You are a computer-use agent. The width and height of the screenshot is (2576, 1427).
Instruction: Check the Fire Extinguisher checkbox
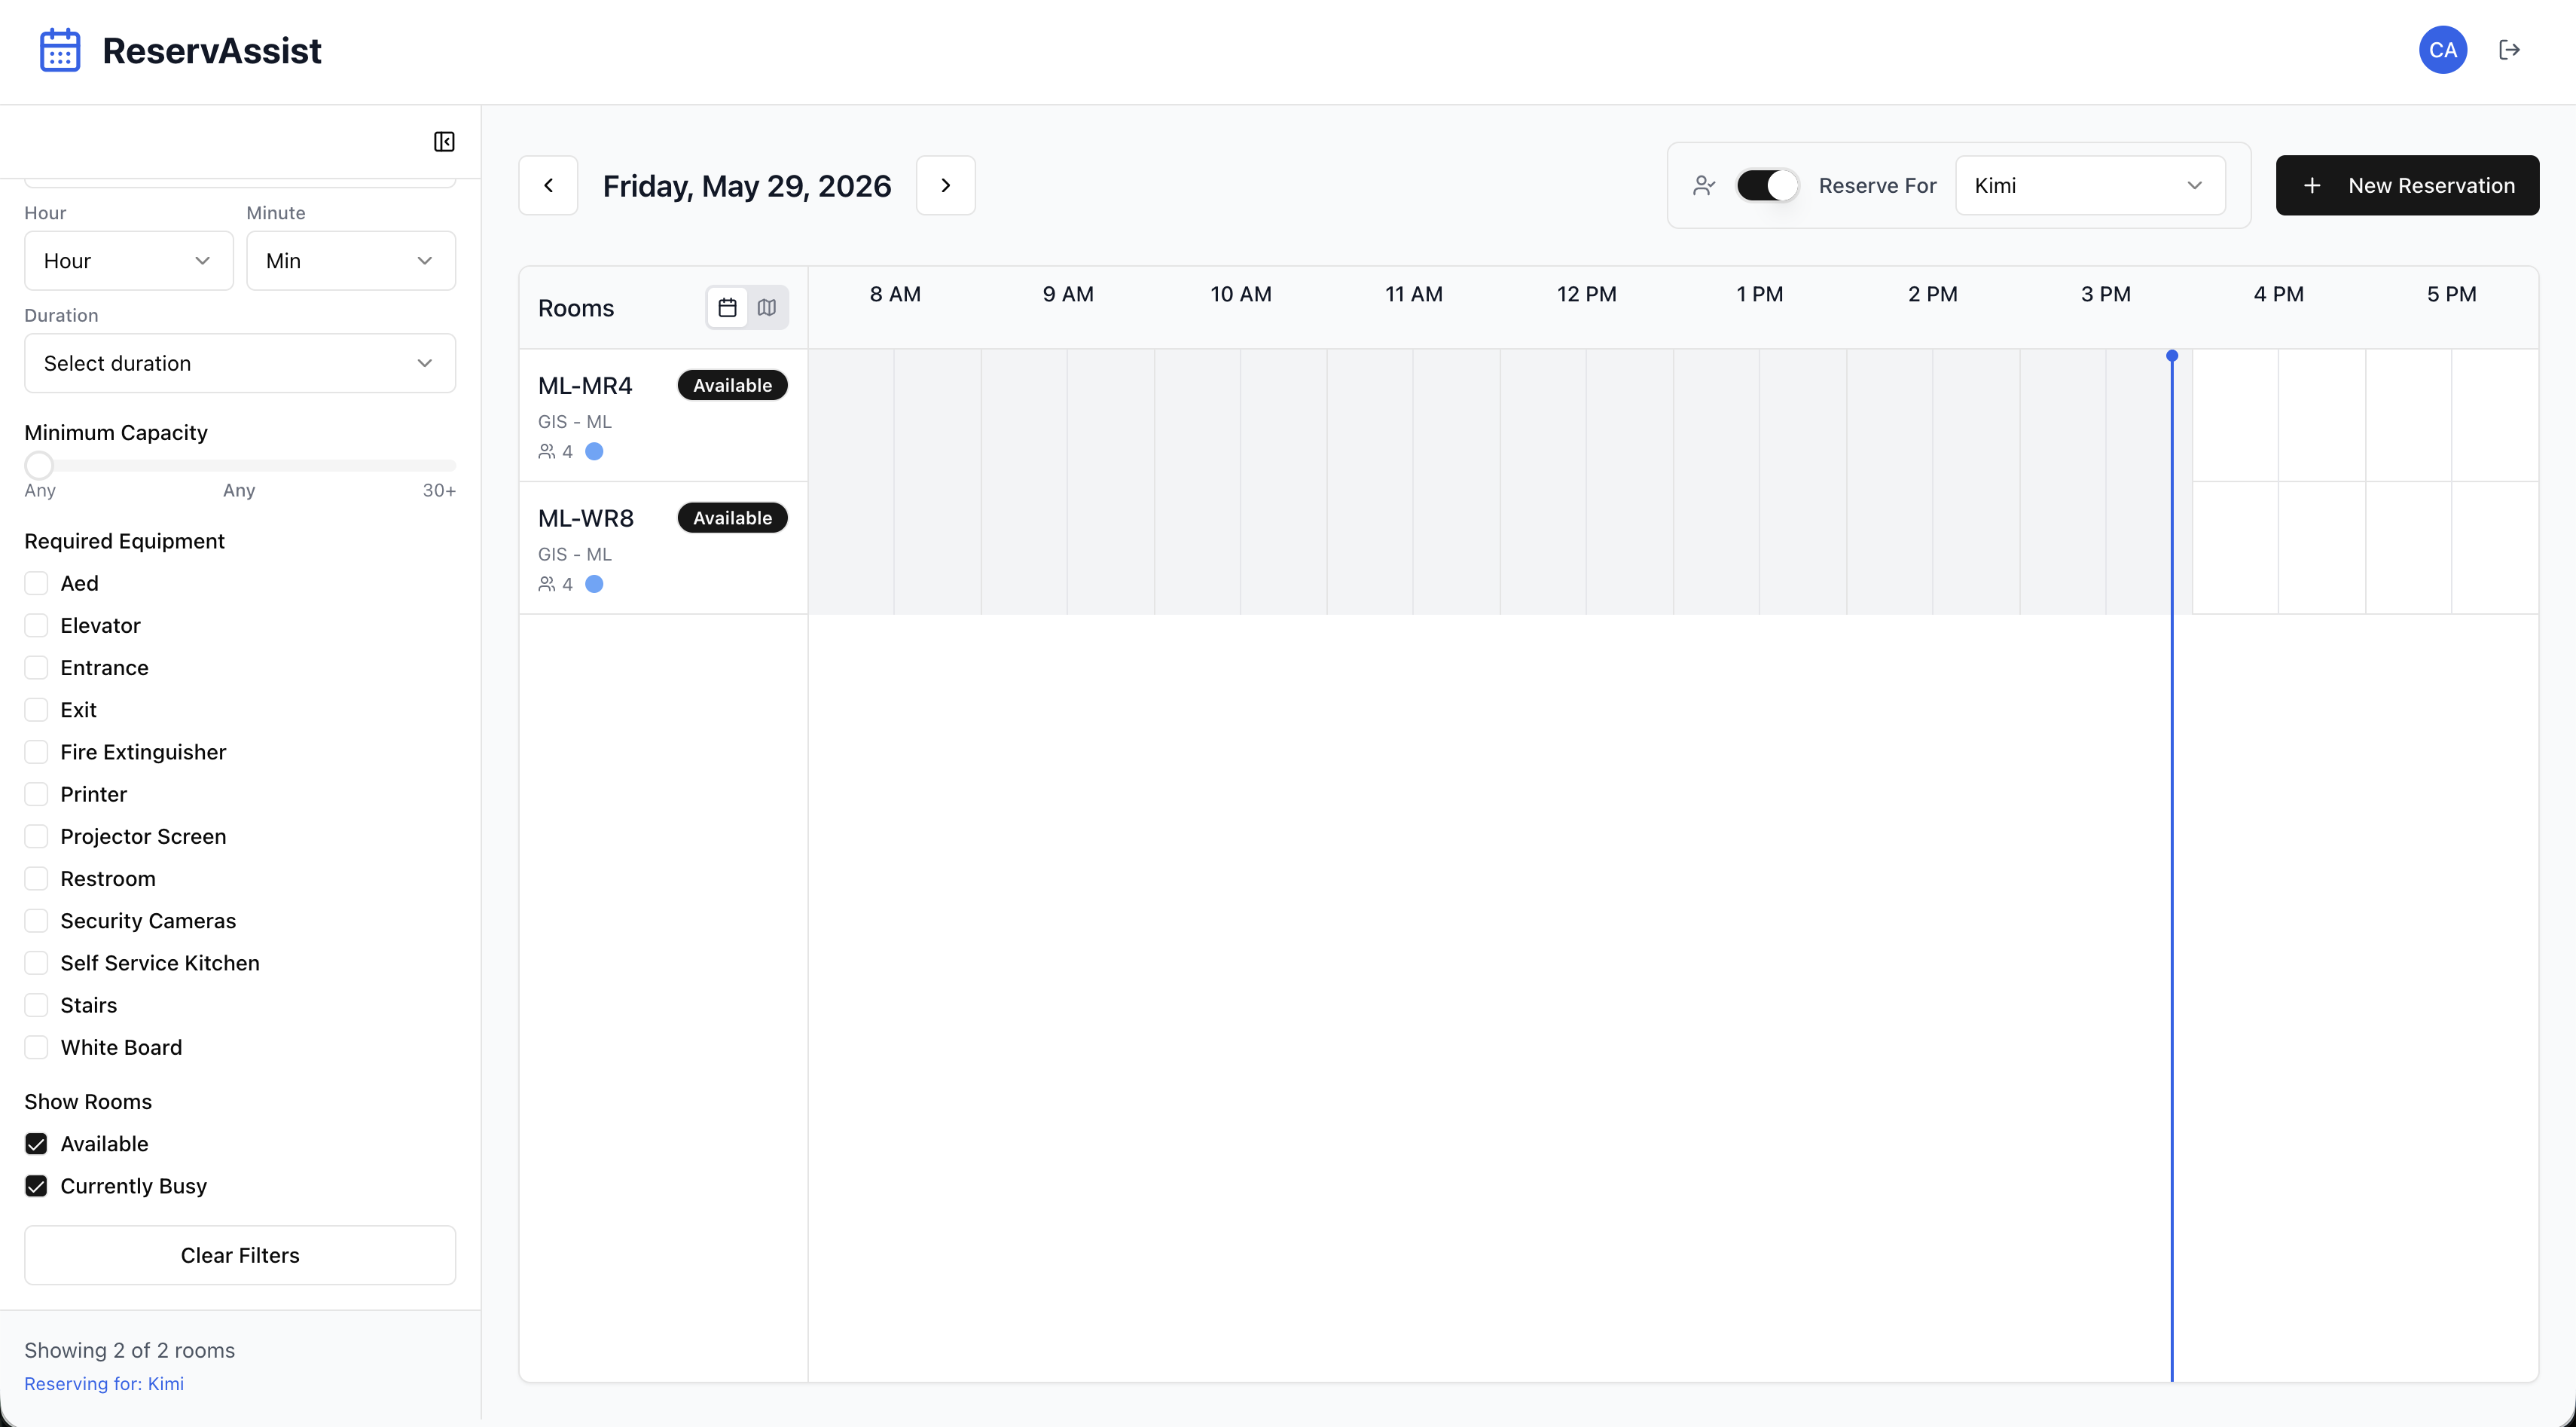coord(36,752)
